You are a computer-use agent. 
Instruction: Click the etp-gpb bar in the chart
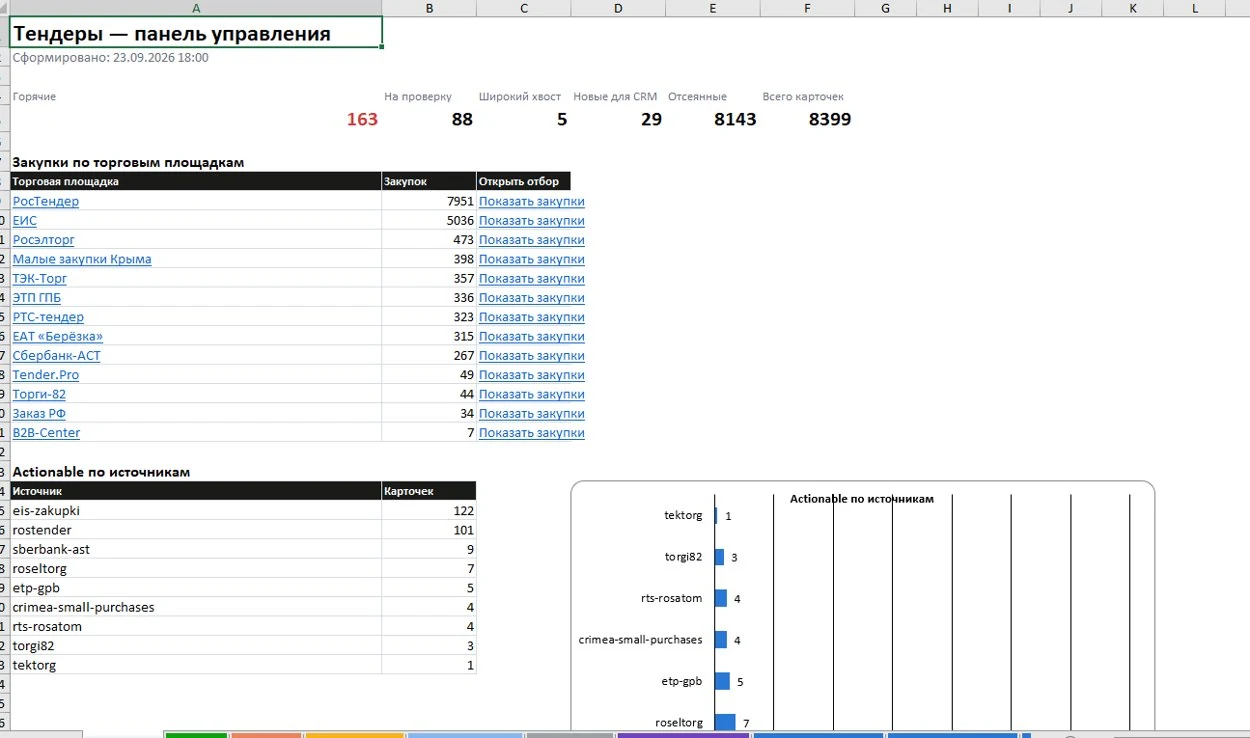722,681
